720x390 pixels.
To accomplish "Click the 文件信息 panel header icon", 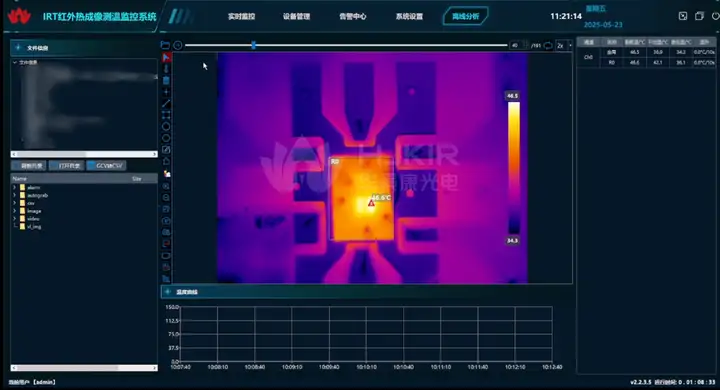I will (x=18, y=47).
